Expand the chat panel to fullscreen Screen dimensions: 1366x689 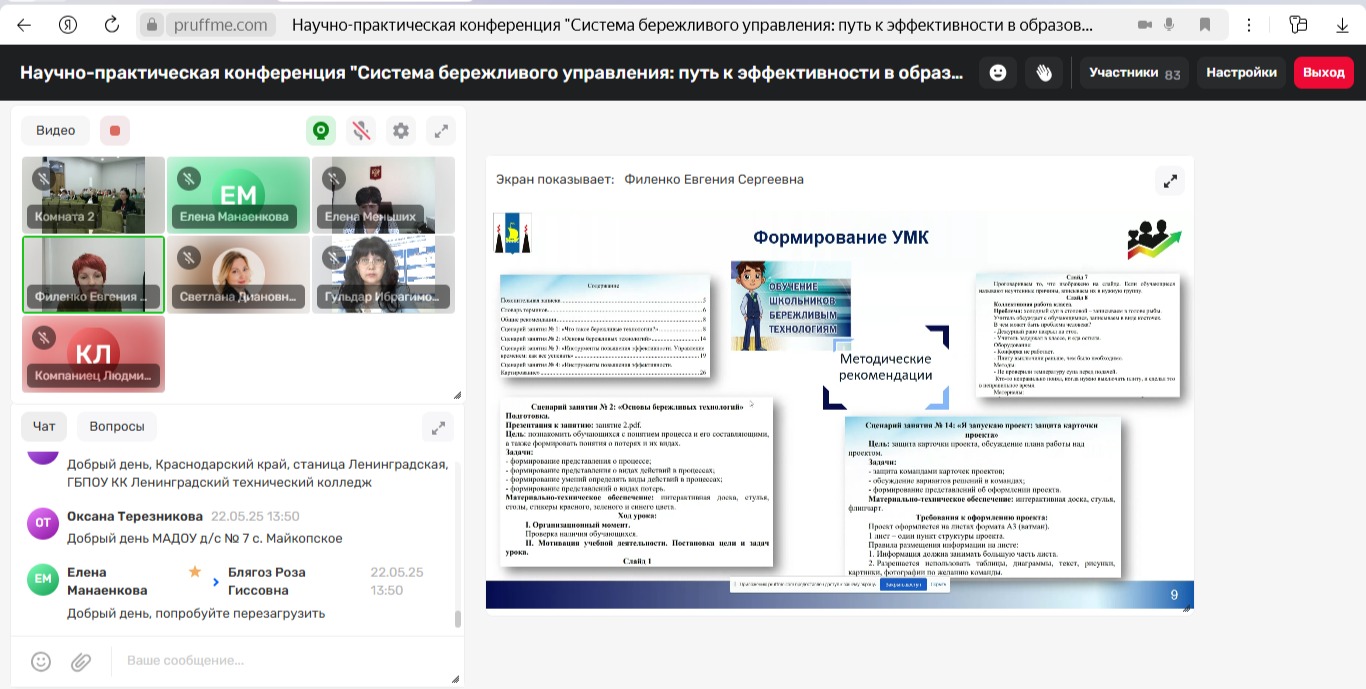tap(438, 427)
